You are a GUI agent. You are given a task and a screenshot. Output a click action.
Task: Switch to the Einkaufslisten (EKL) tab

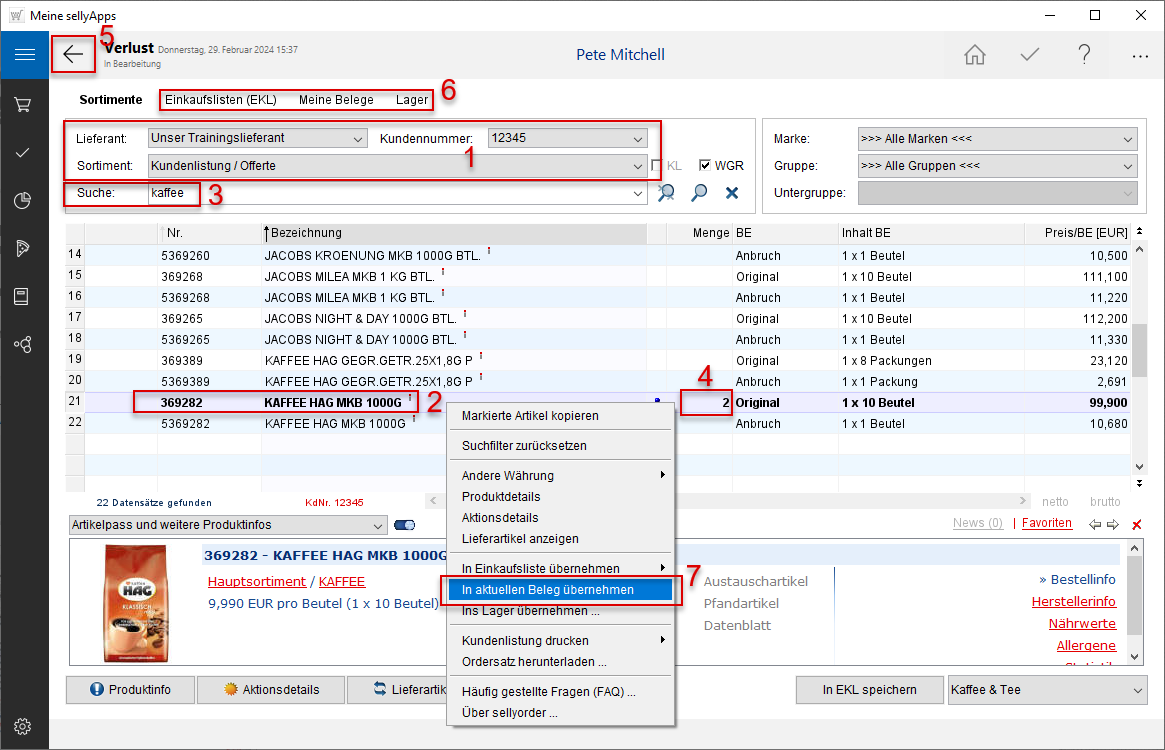tap(220, 100)
